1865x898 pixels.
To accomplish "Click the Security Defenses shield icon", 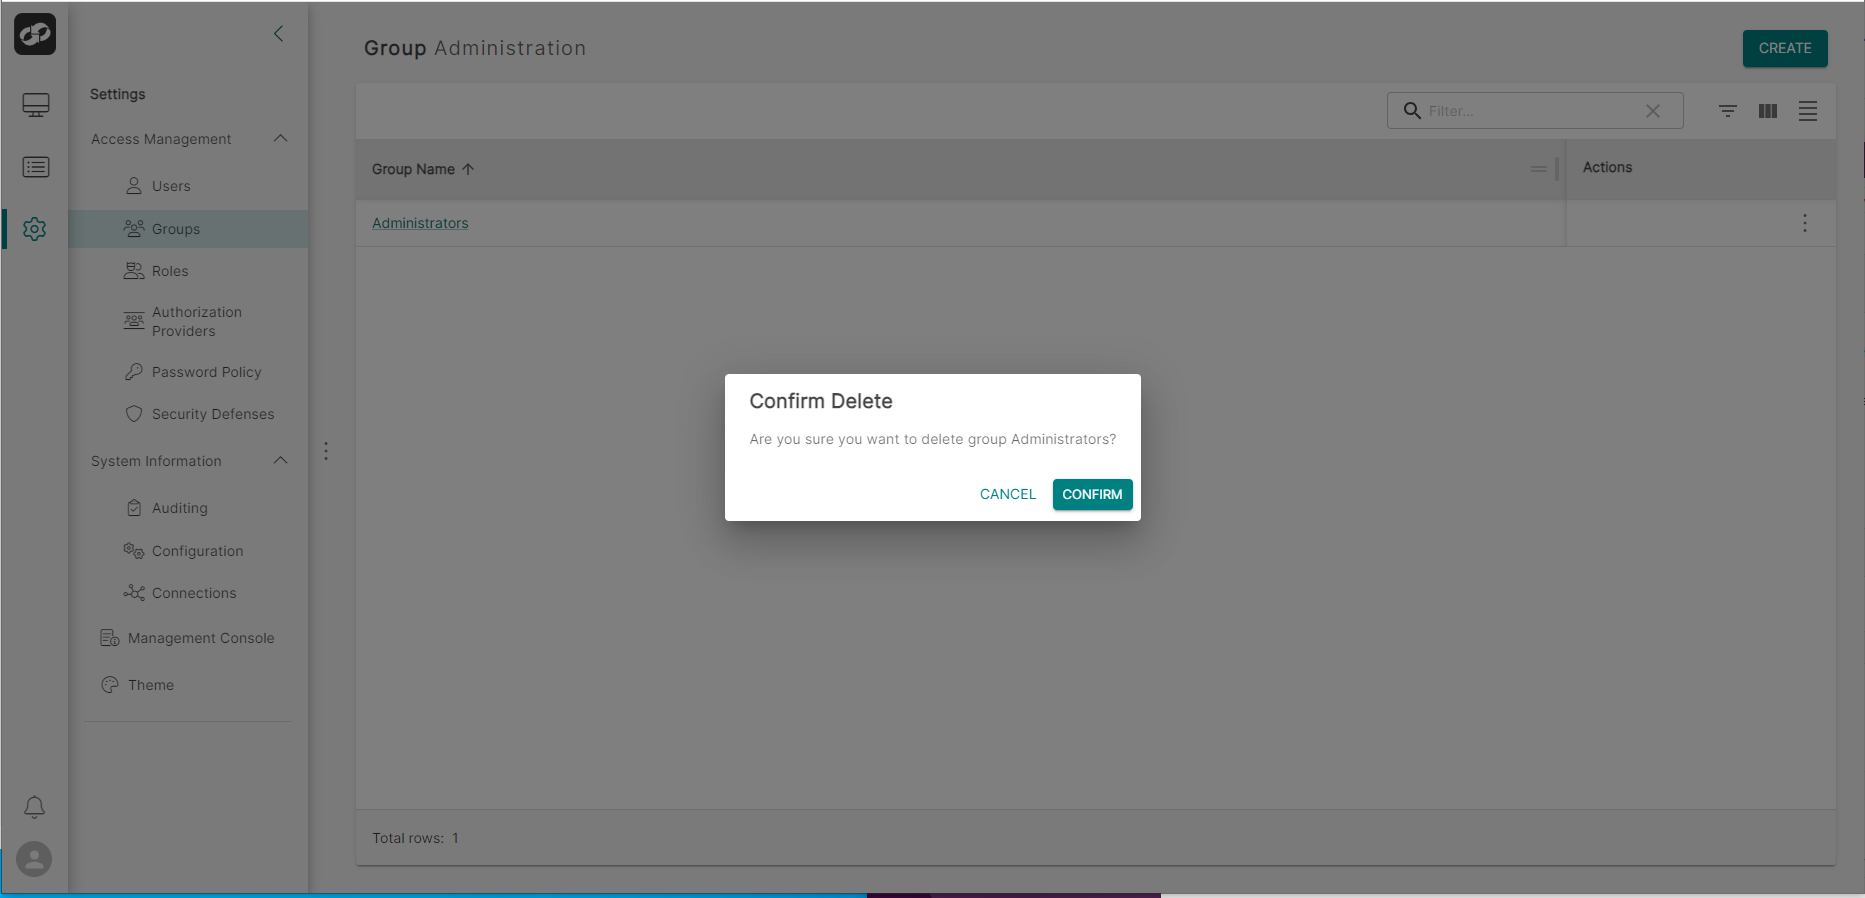I will point(134,414).
